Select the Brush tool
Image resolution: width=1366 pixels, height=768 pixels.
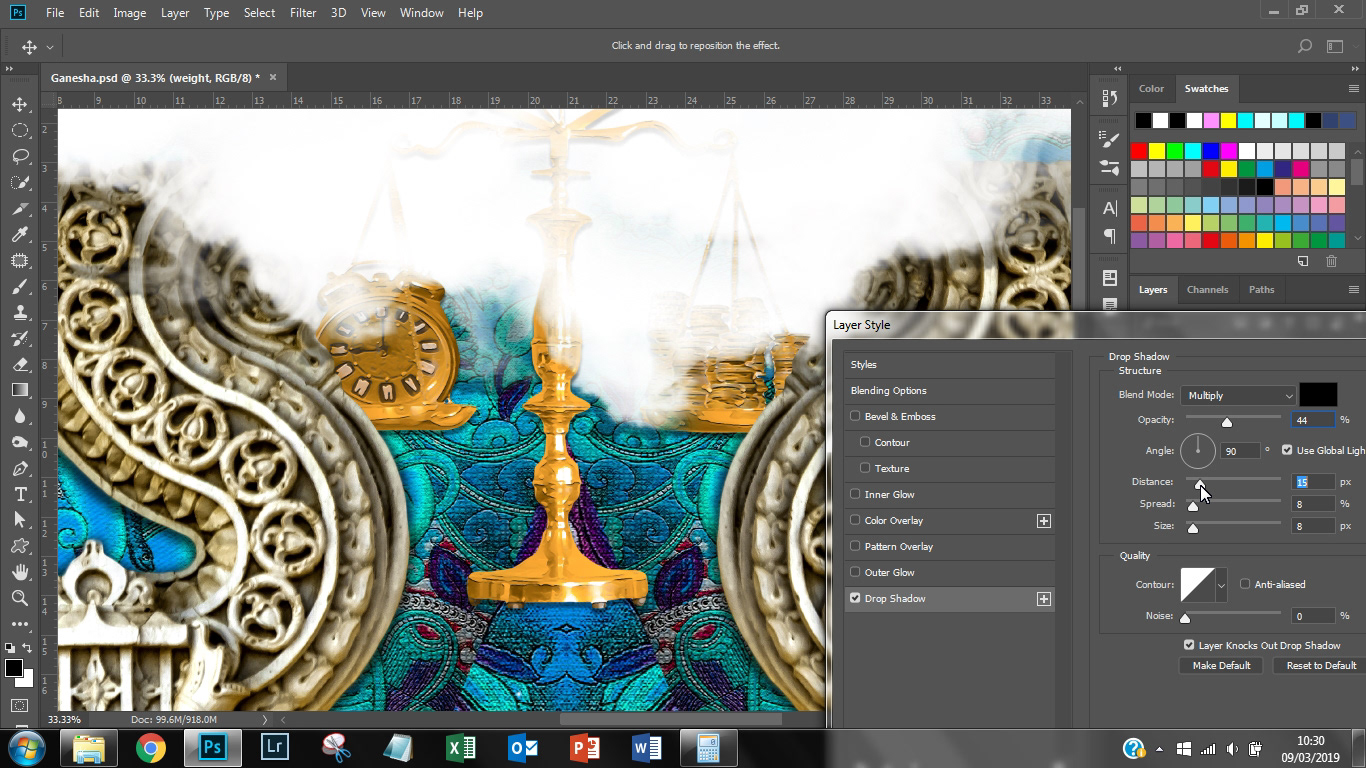[20, 287]
